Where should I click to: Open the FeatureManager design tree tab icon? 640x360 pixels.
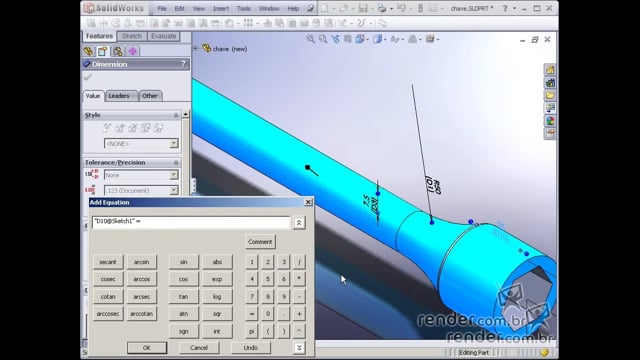(x=88, y=51)
